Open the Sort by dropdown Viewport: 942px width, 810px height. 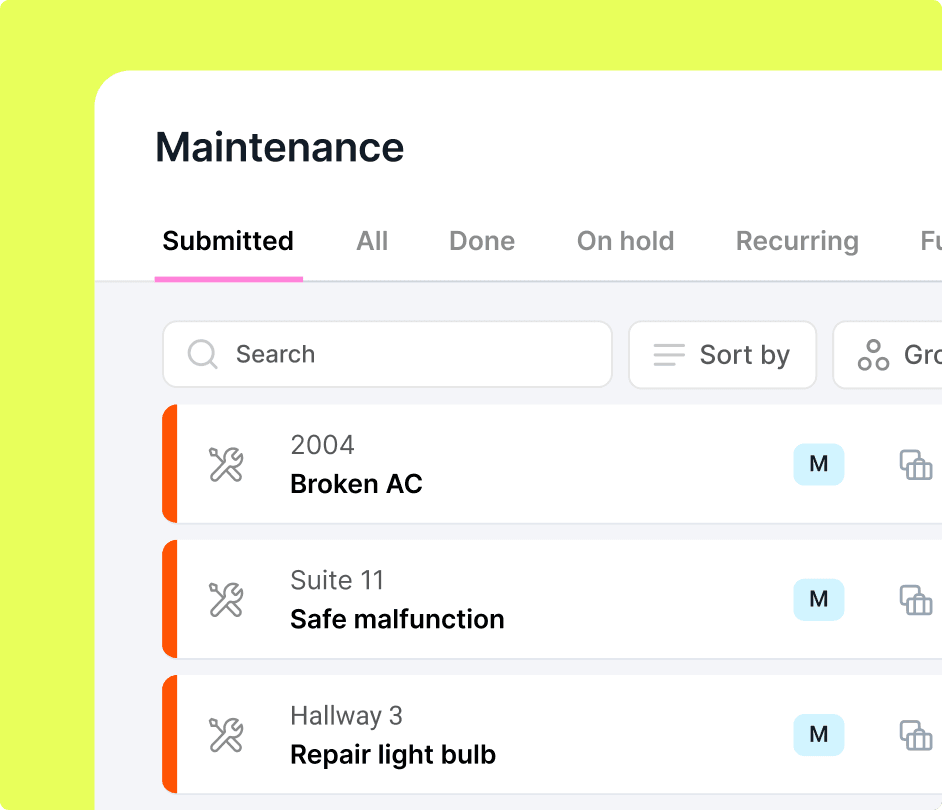pyautogui.click(x=722, y=355)
